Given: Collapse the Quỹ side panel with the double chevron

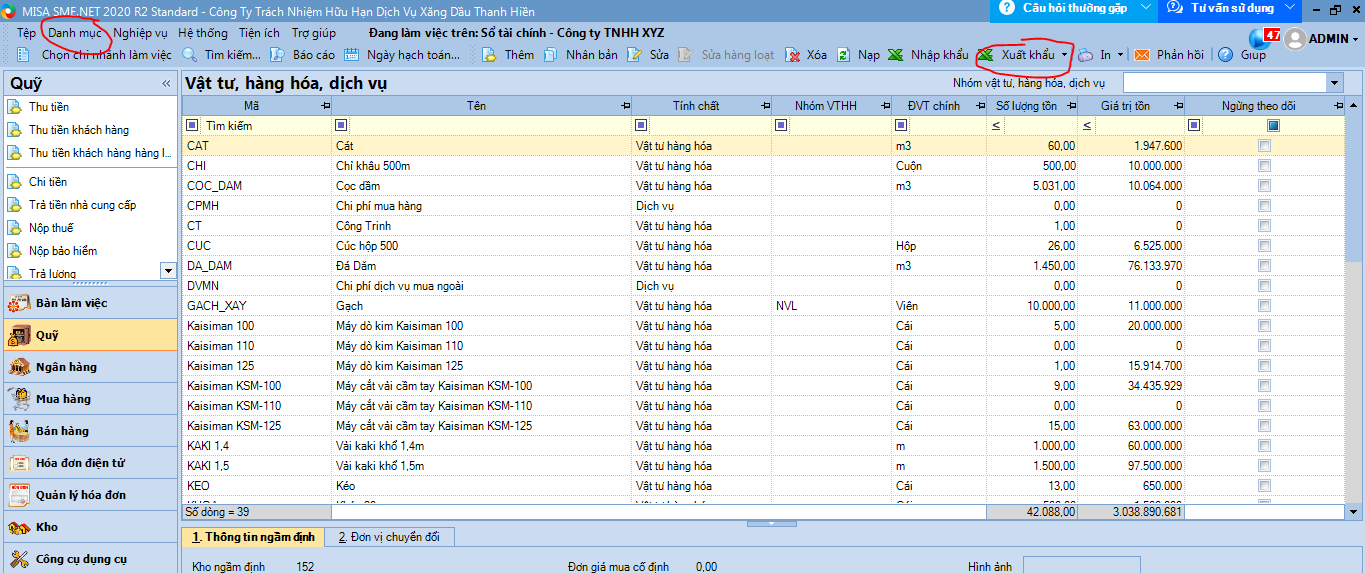Looking at the screenshot, I should click(166, 84).
